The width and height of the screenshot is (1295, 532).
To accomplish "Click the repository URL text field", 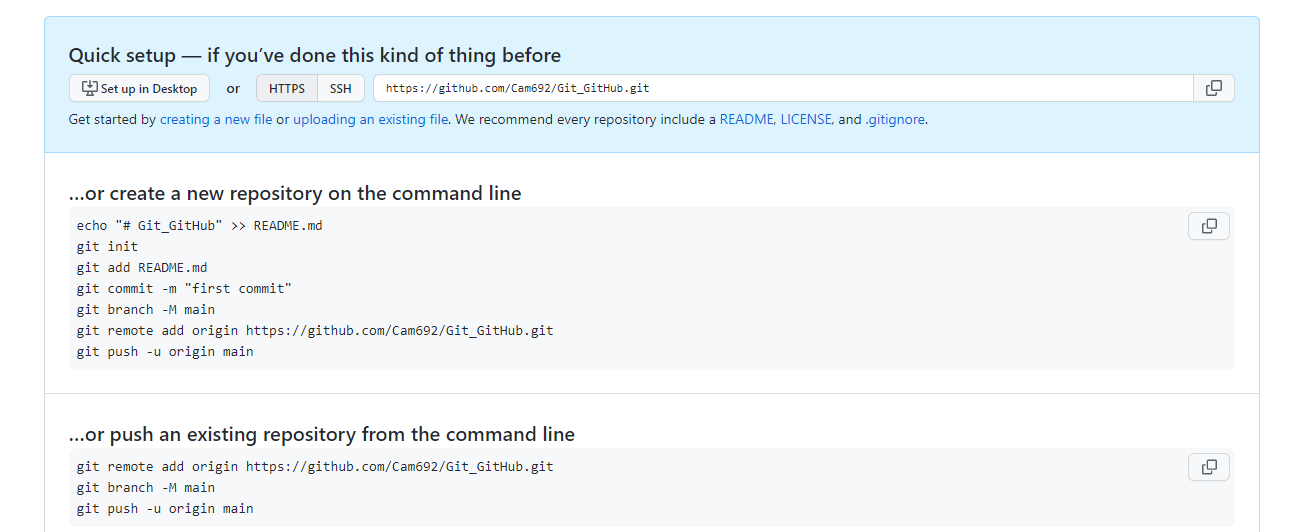I will (x=780, y=88).
